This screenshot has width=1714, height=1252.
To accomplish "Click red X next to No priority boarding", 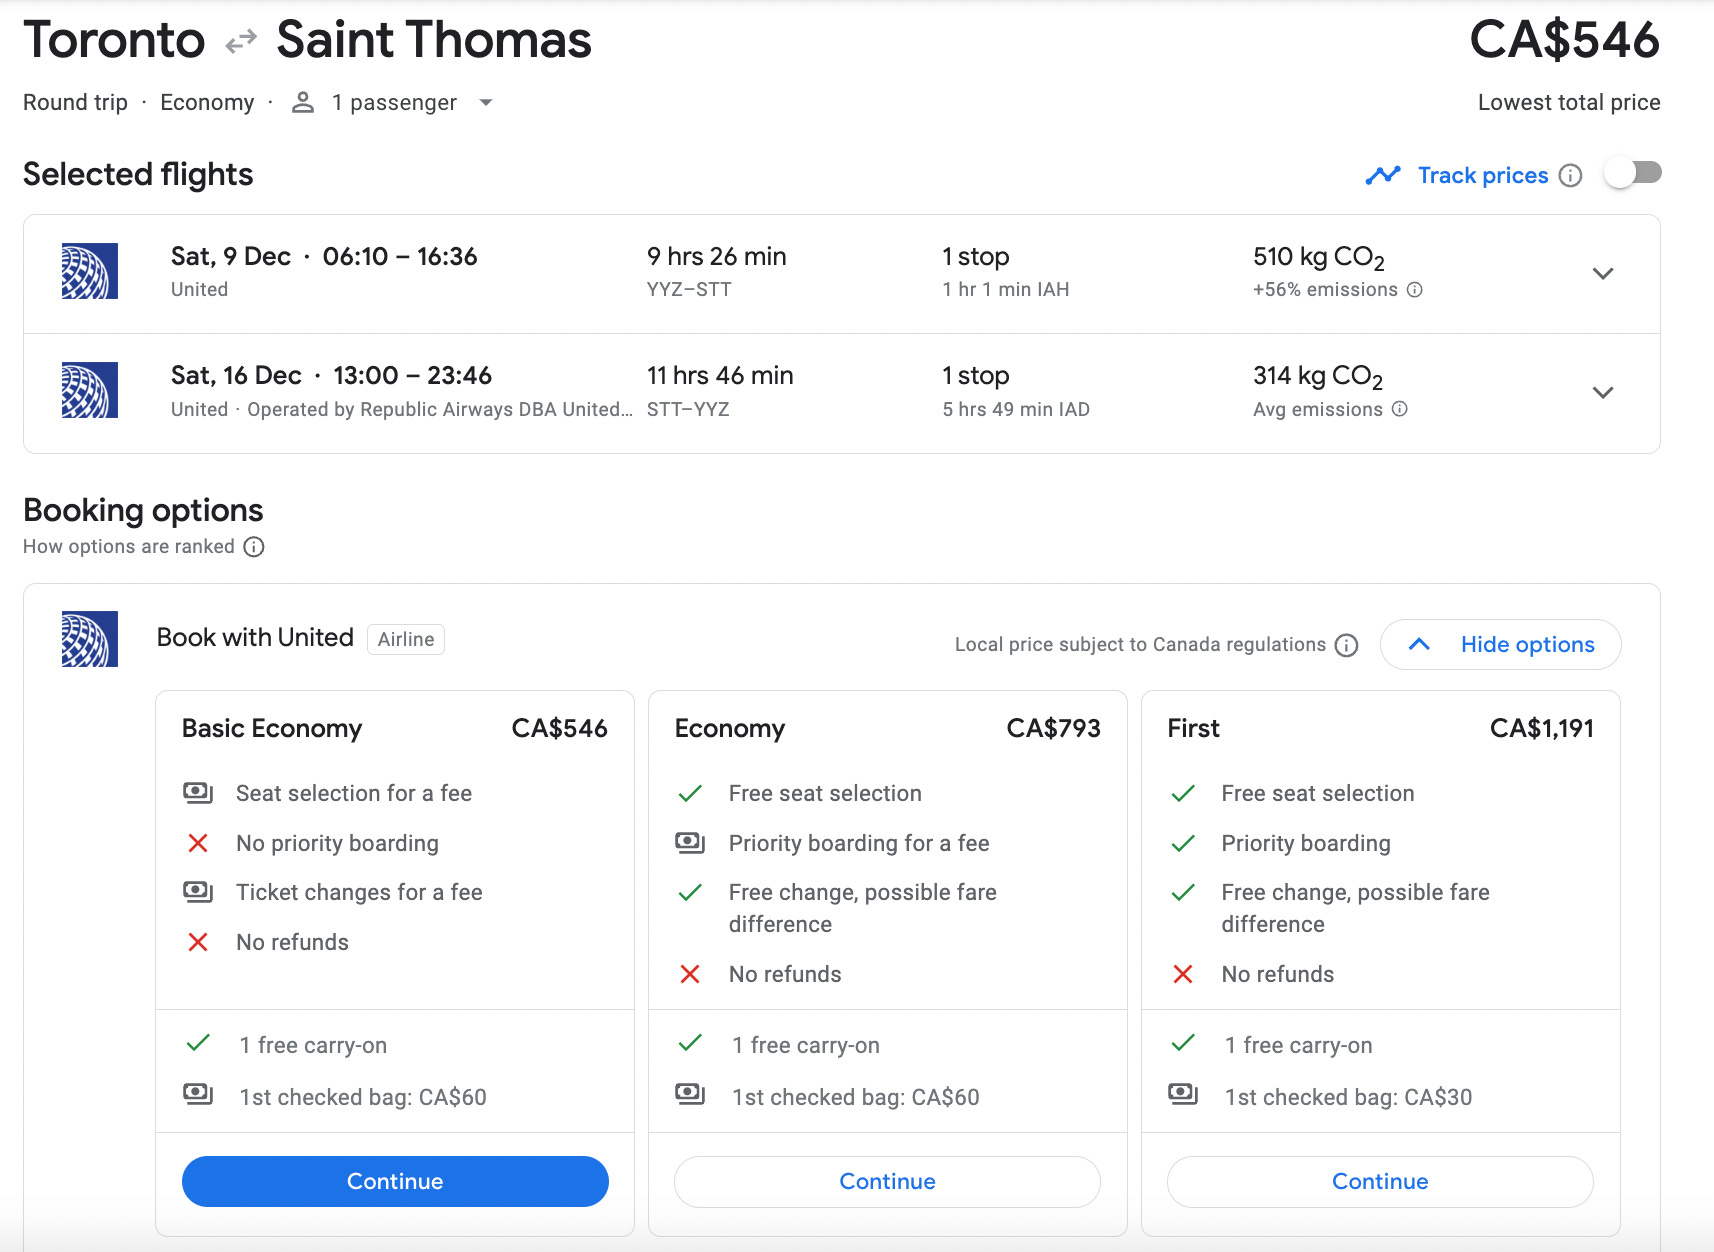I will pyautogui.click(x=198, y=843).
